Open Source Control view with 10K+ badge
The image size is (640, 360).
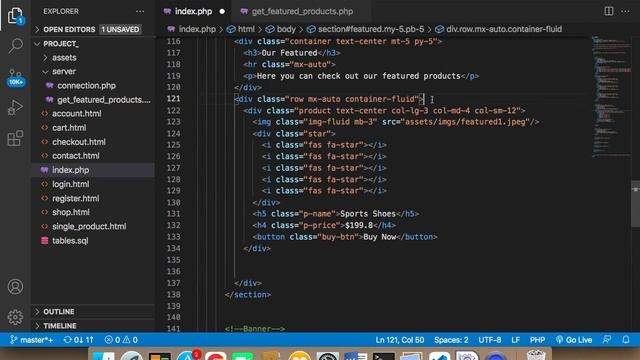16,77
